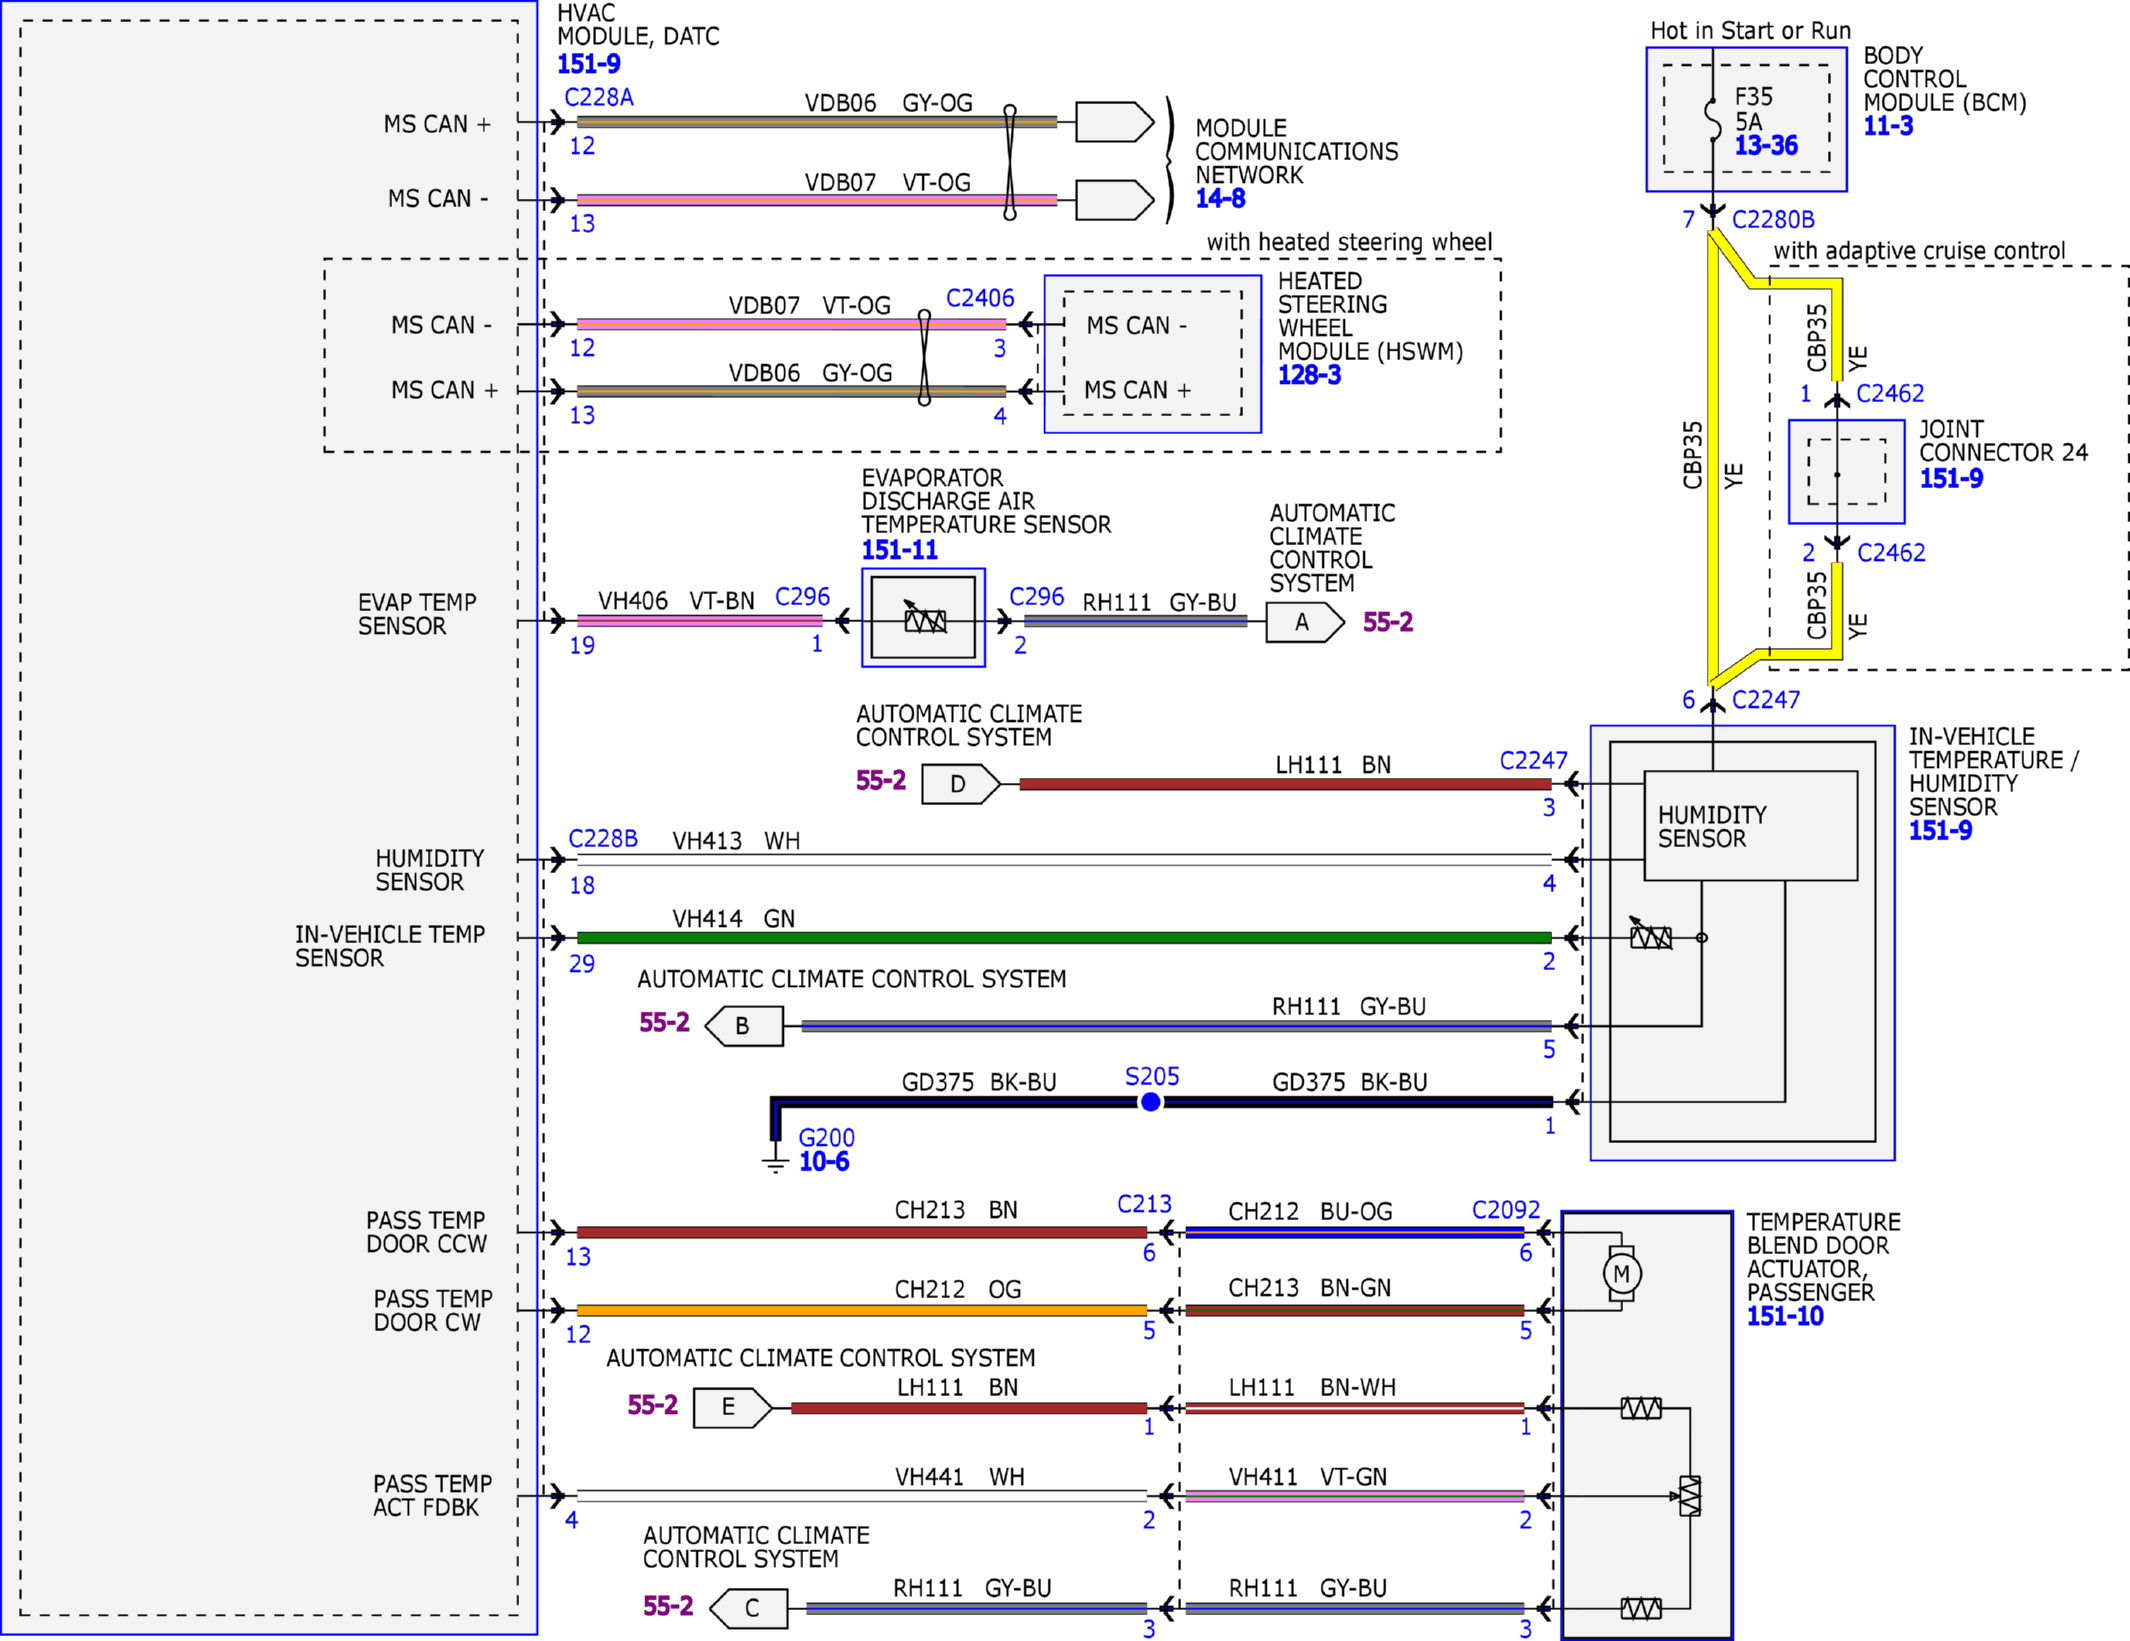Open the 11-3 Body Control Module reference

(1888, 126)
